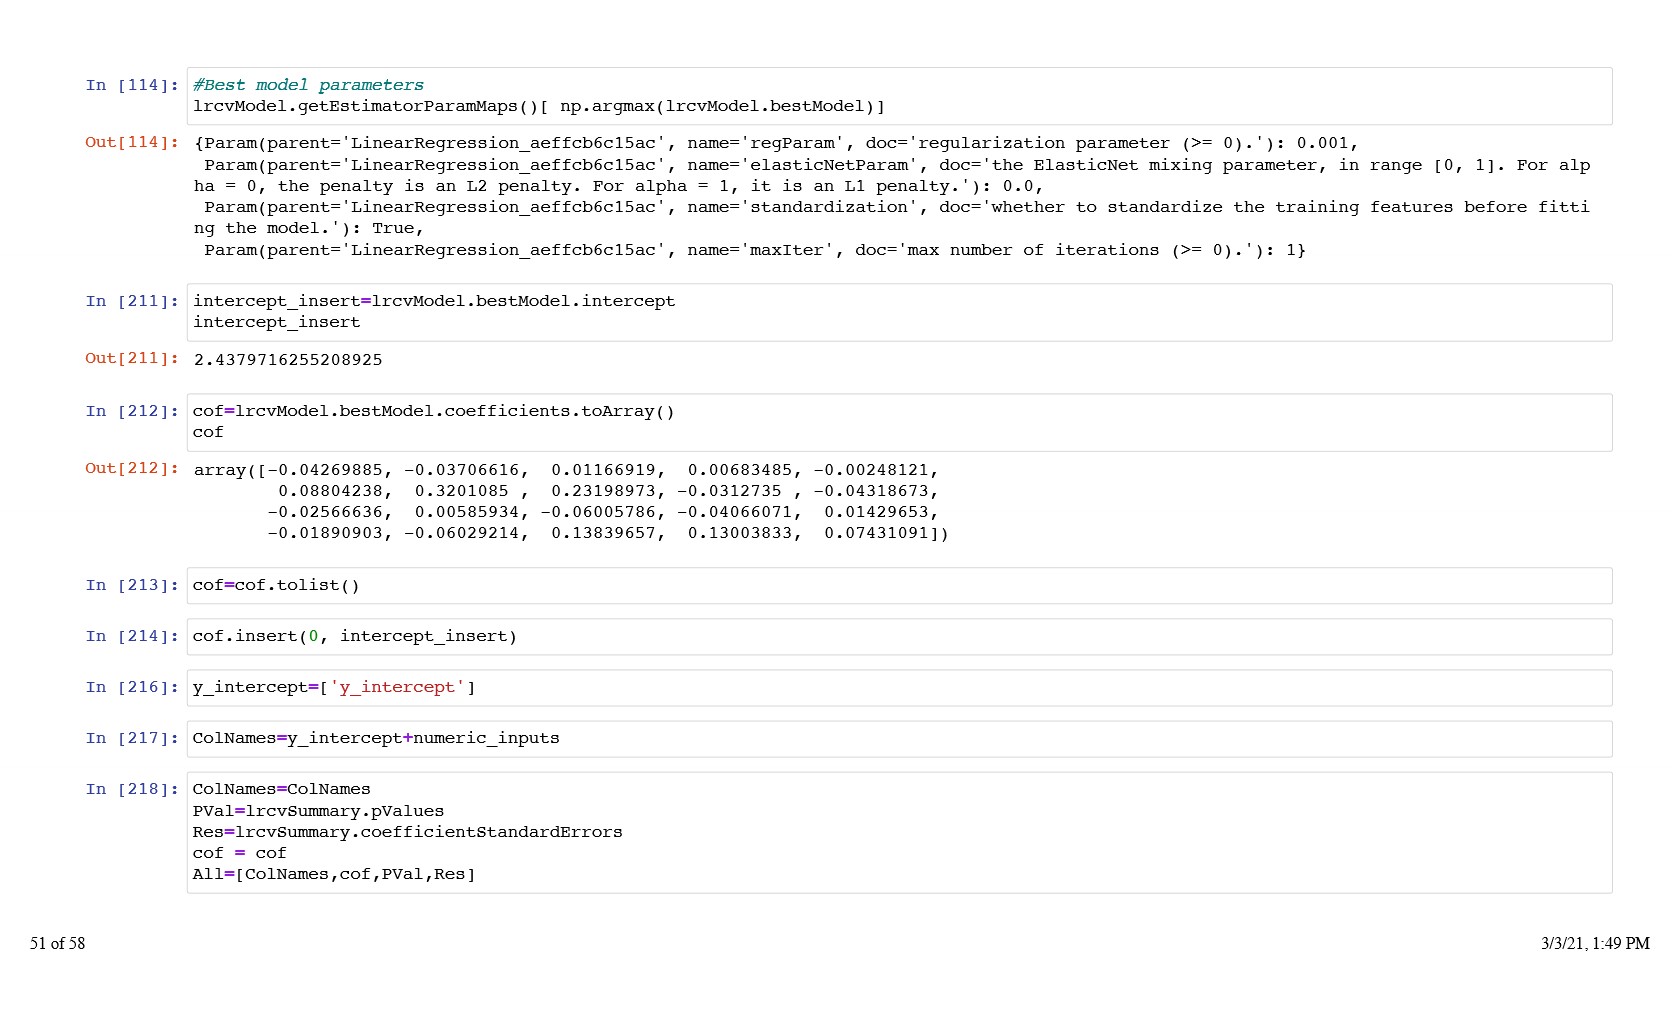Select the coefficients.toArray() code cell
This screenshot has height=1020, width=1680.
click(x=898, y=422)
